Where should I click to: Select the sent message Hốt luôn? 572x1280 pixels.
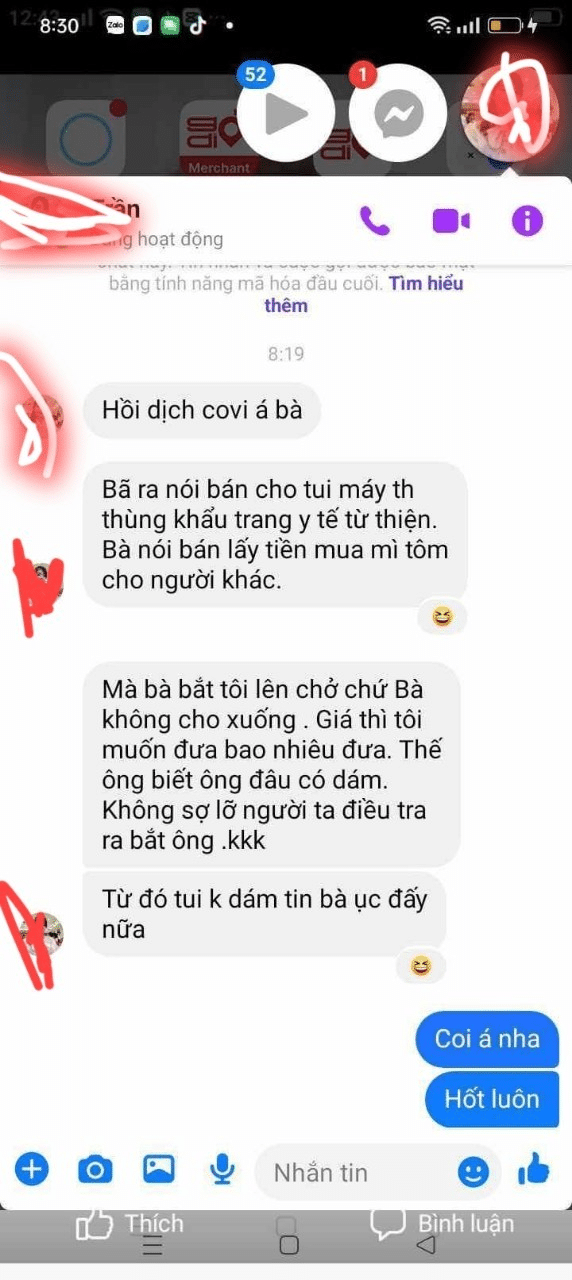click(492, 1099)
